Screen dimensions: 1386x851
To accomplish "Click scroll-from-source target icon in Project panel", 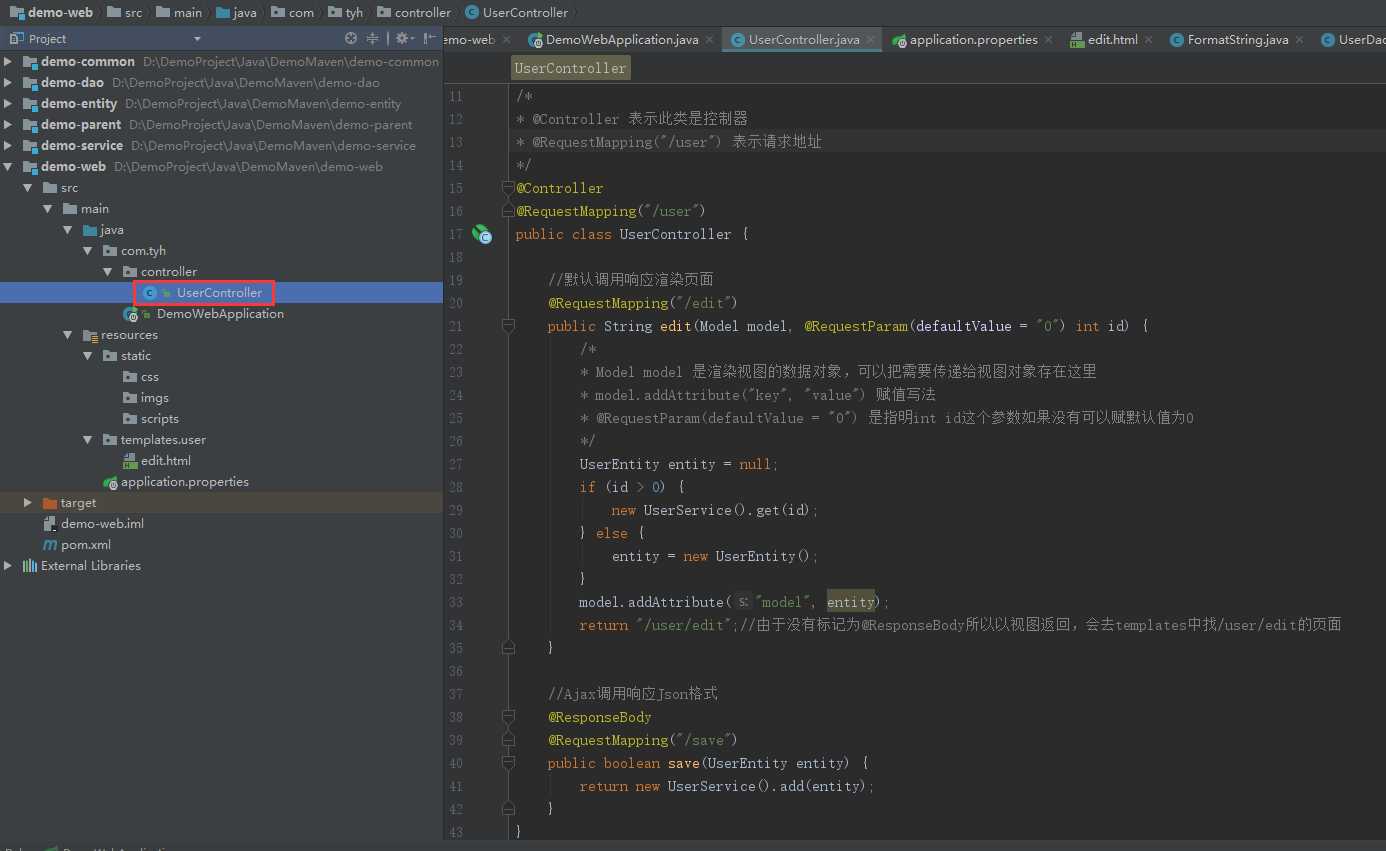I will click(x=351, y=39).
